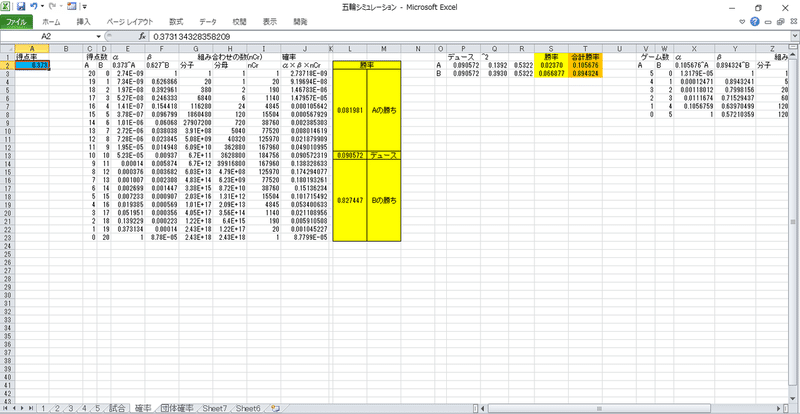The image size is (800, 414).
Task: Go to last sheet using tab navigation arrow
Action: pyautogui.click(x=31, y=408)
